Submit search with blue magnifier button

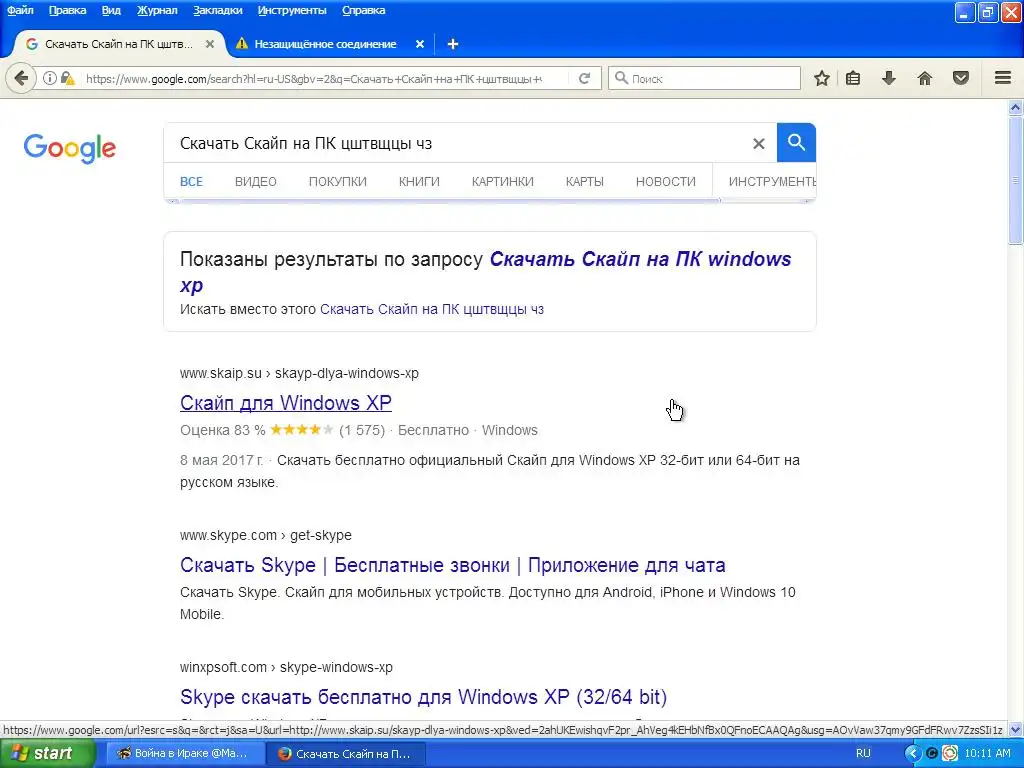(x=796, y=142)
